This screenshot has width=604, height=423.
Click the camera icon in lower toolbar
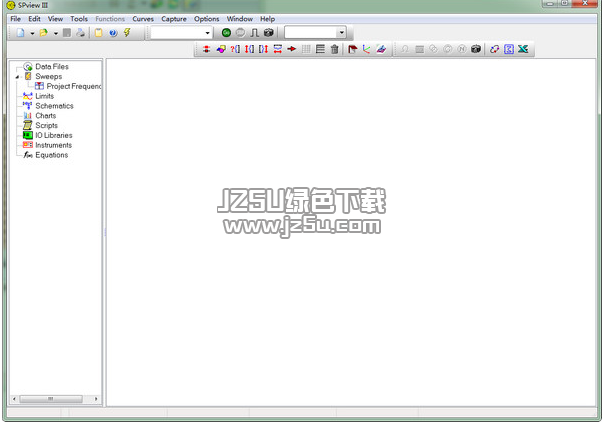tap(476, 49)
